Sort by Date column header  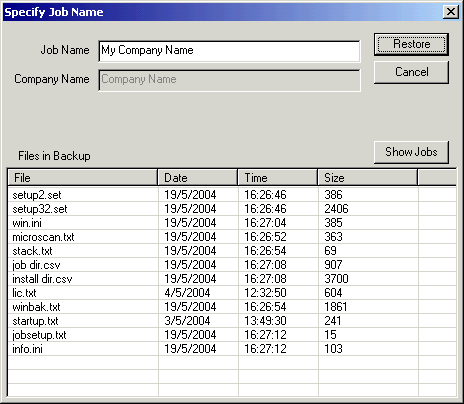click(x=197, y=177)
